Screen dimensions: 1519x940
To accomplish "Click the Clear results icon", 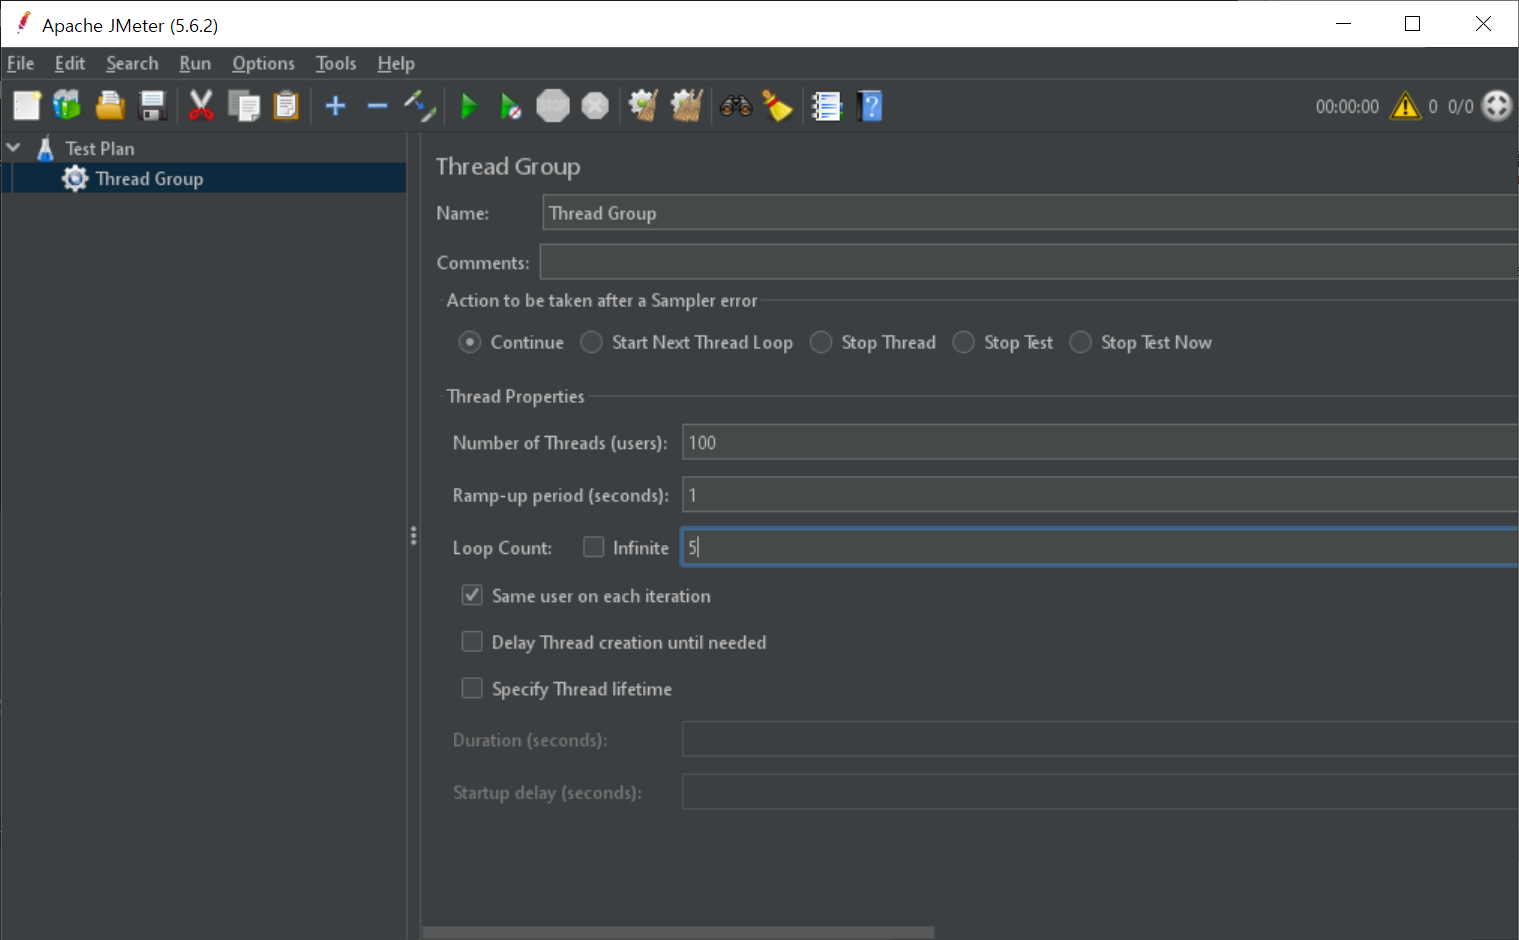I will (643, 105).
